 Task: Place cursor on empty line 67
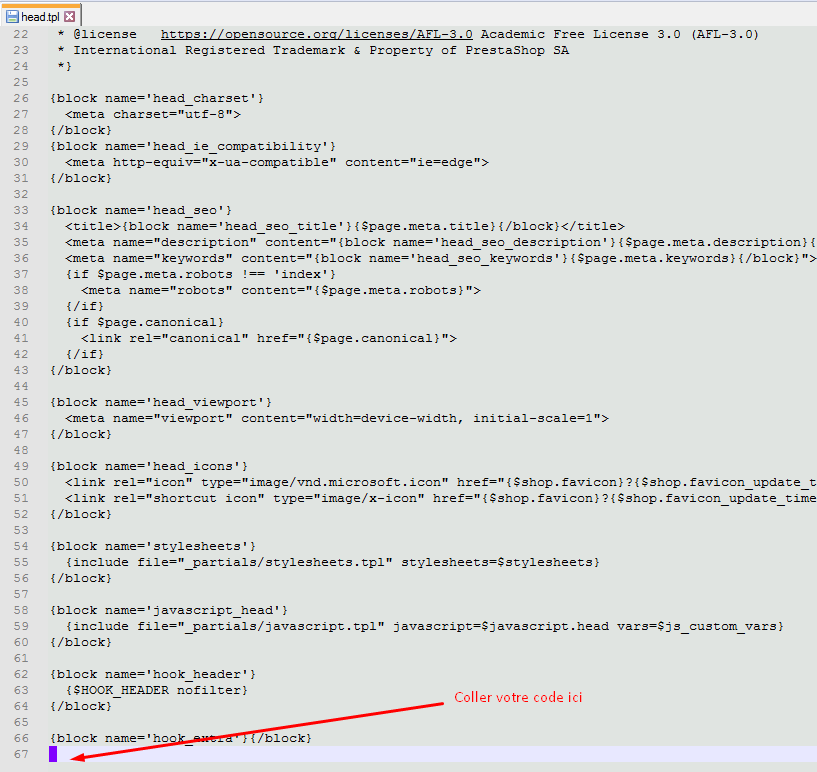point(432,754)
